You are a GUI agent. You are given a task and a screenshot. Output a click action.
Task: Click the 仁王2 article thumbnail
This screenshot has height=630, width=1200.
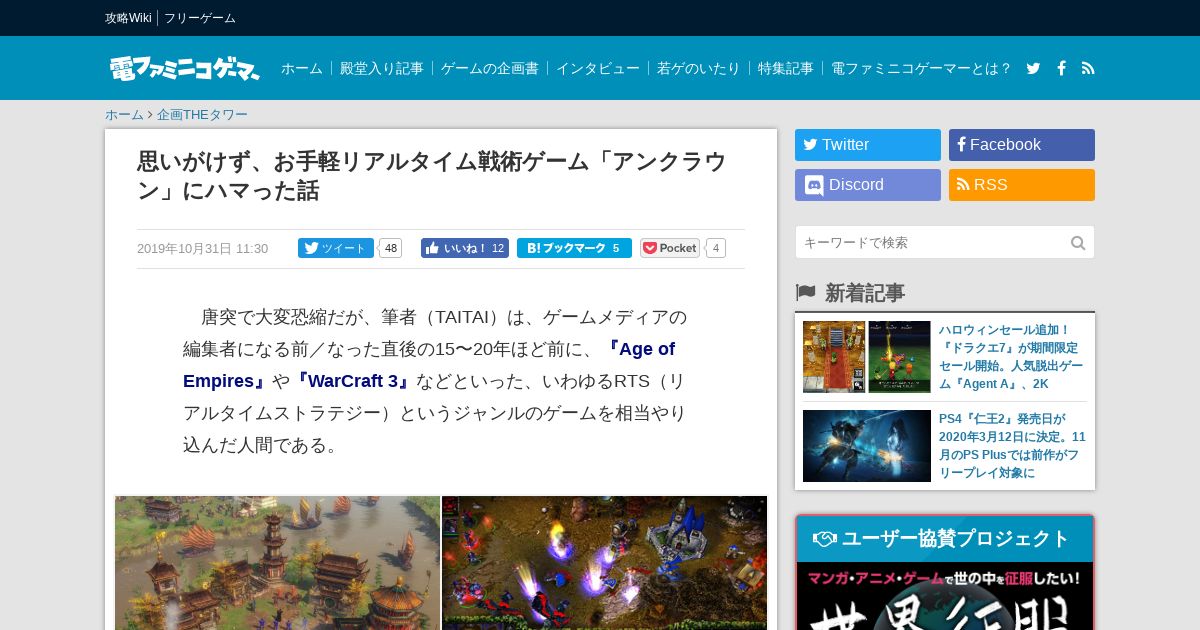coord(867,446)
